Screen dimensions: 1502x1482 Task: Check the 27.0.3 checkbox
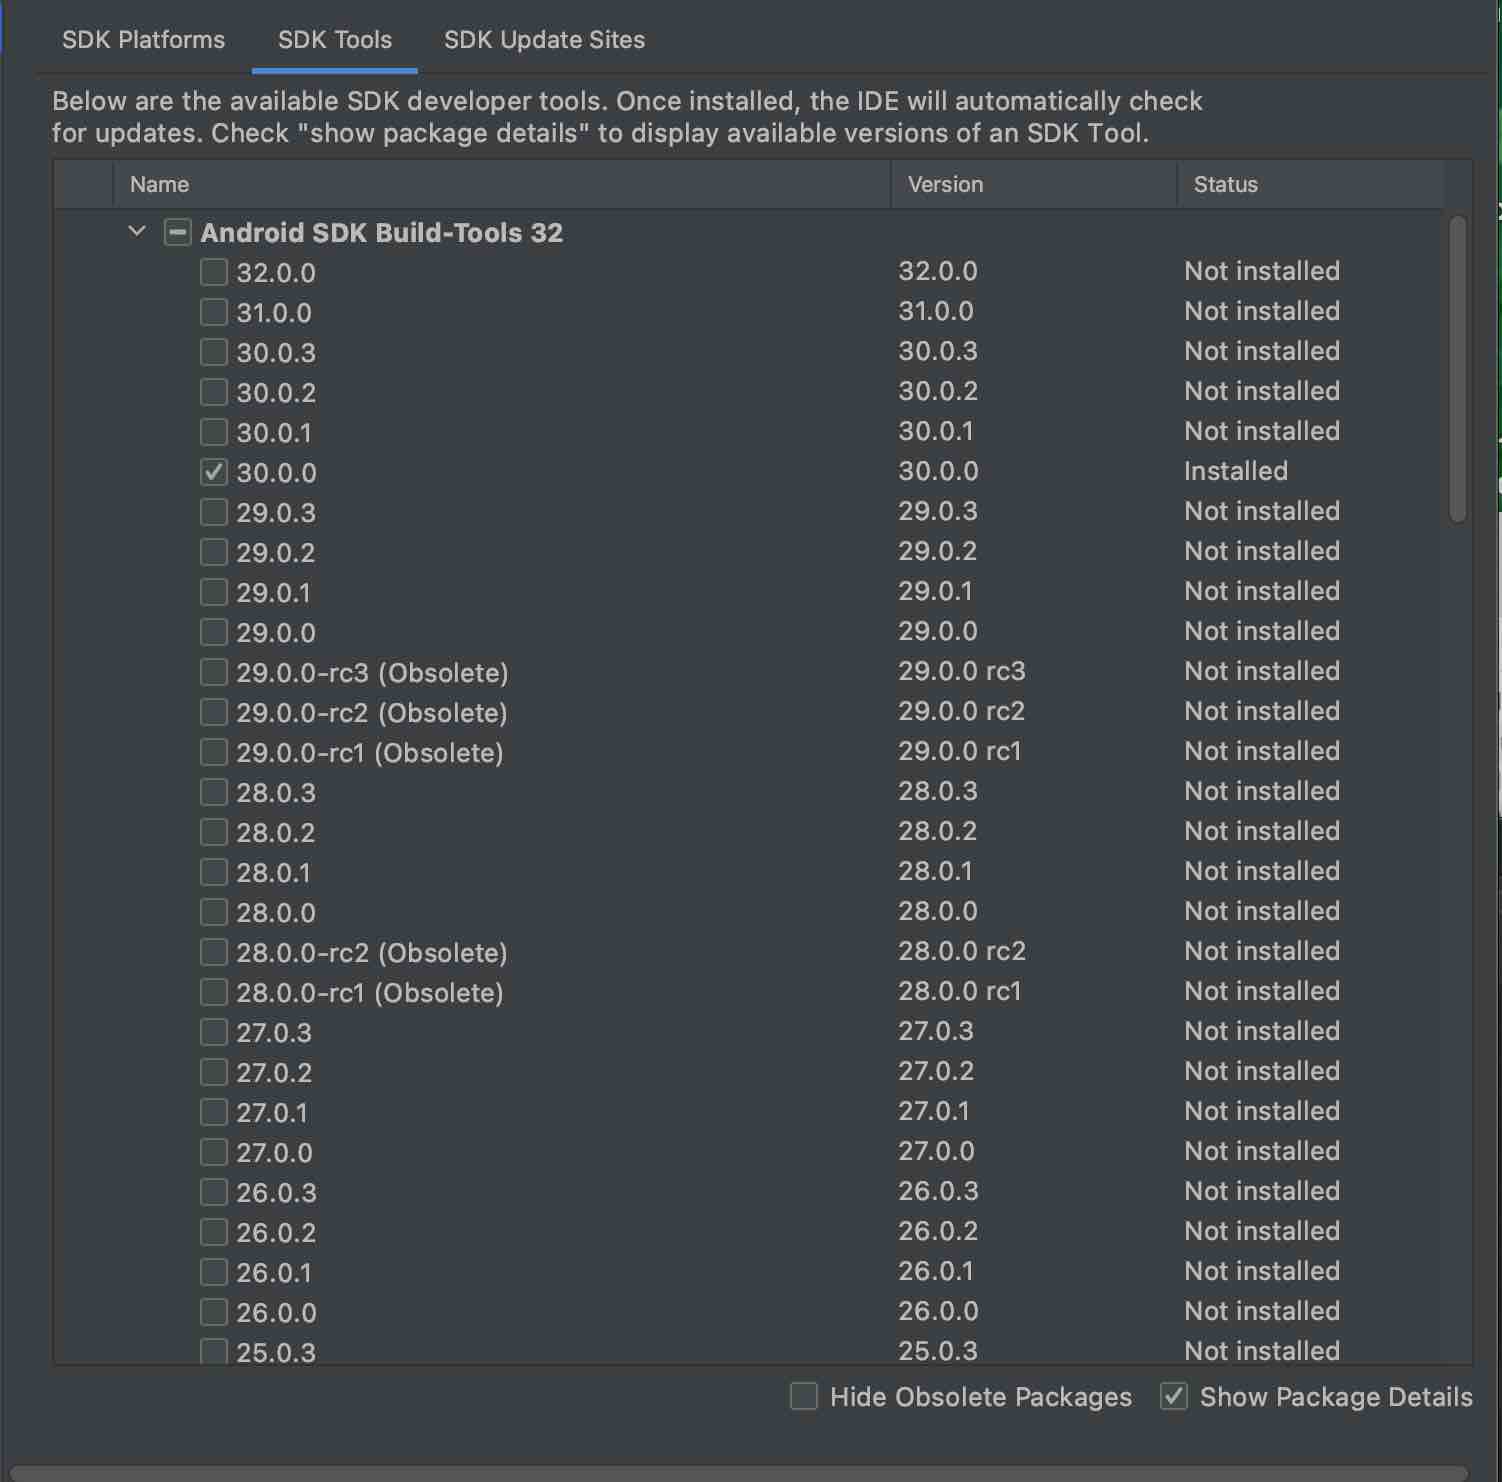pos(213,1032)
